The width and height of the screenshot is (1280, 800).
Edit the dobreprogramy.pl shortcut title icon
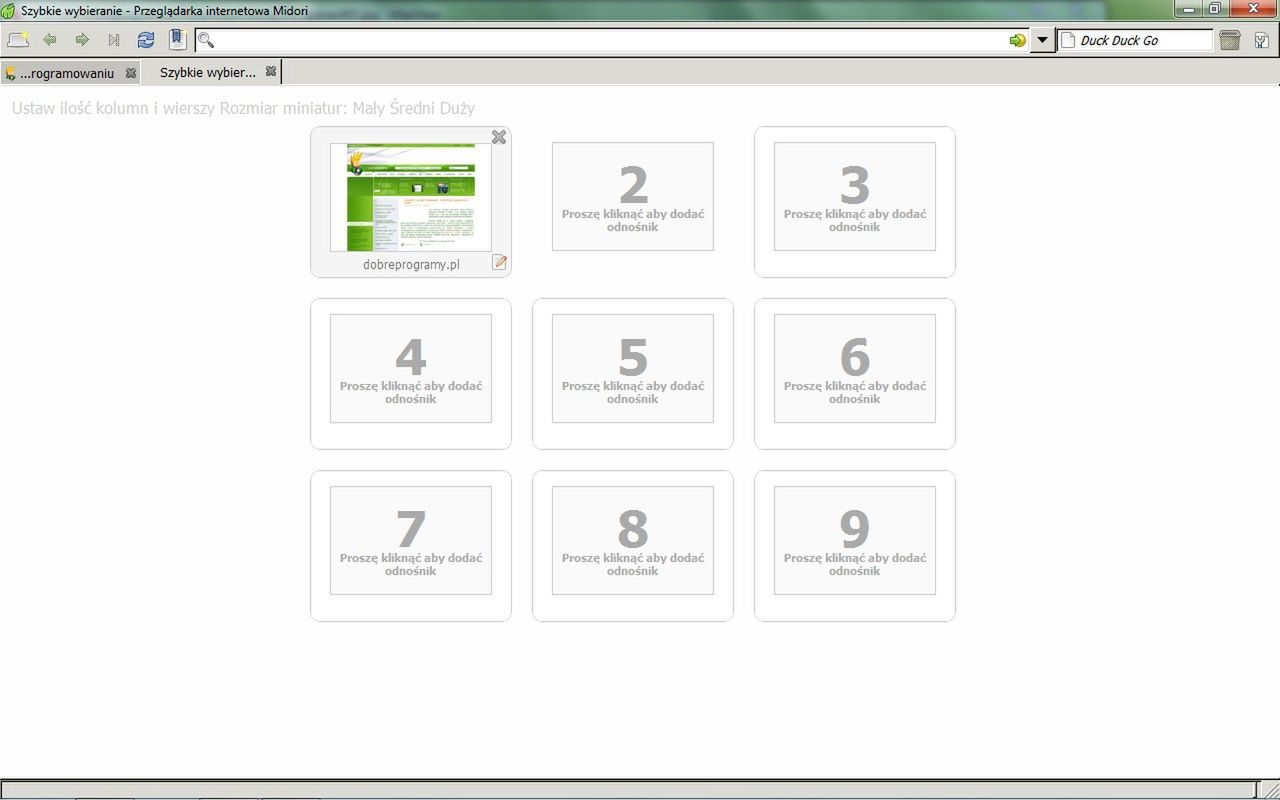point(499,262)
